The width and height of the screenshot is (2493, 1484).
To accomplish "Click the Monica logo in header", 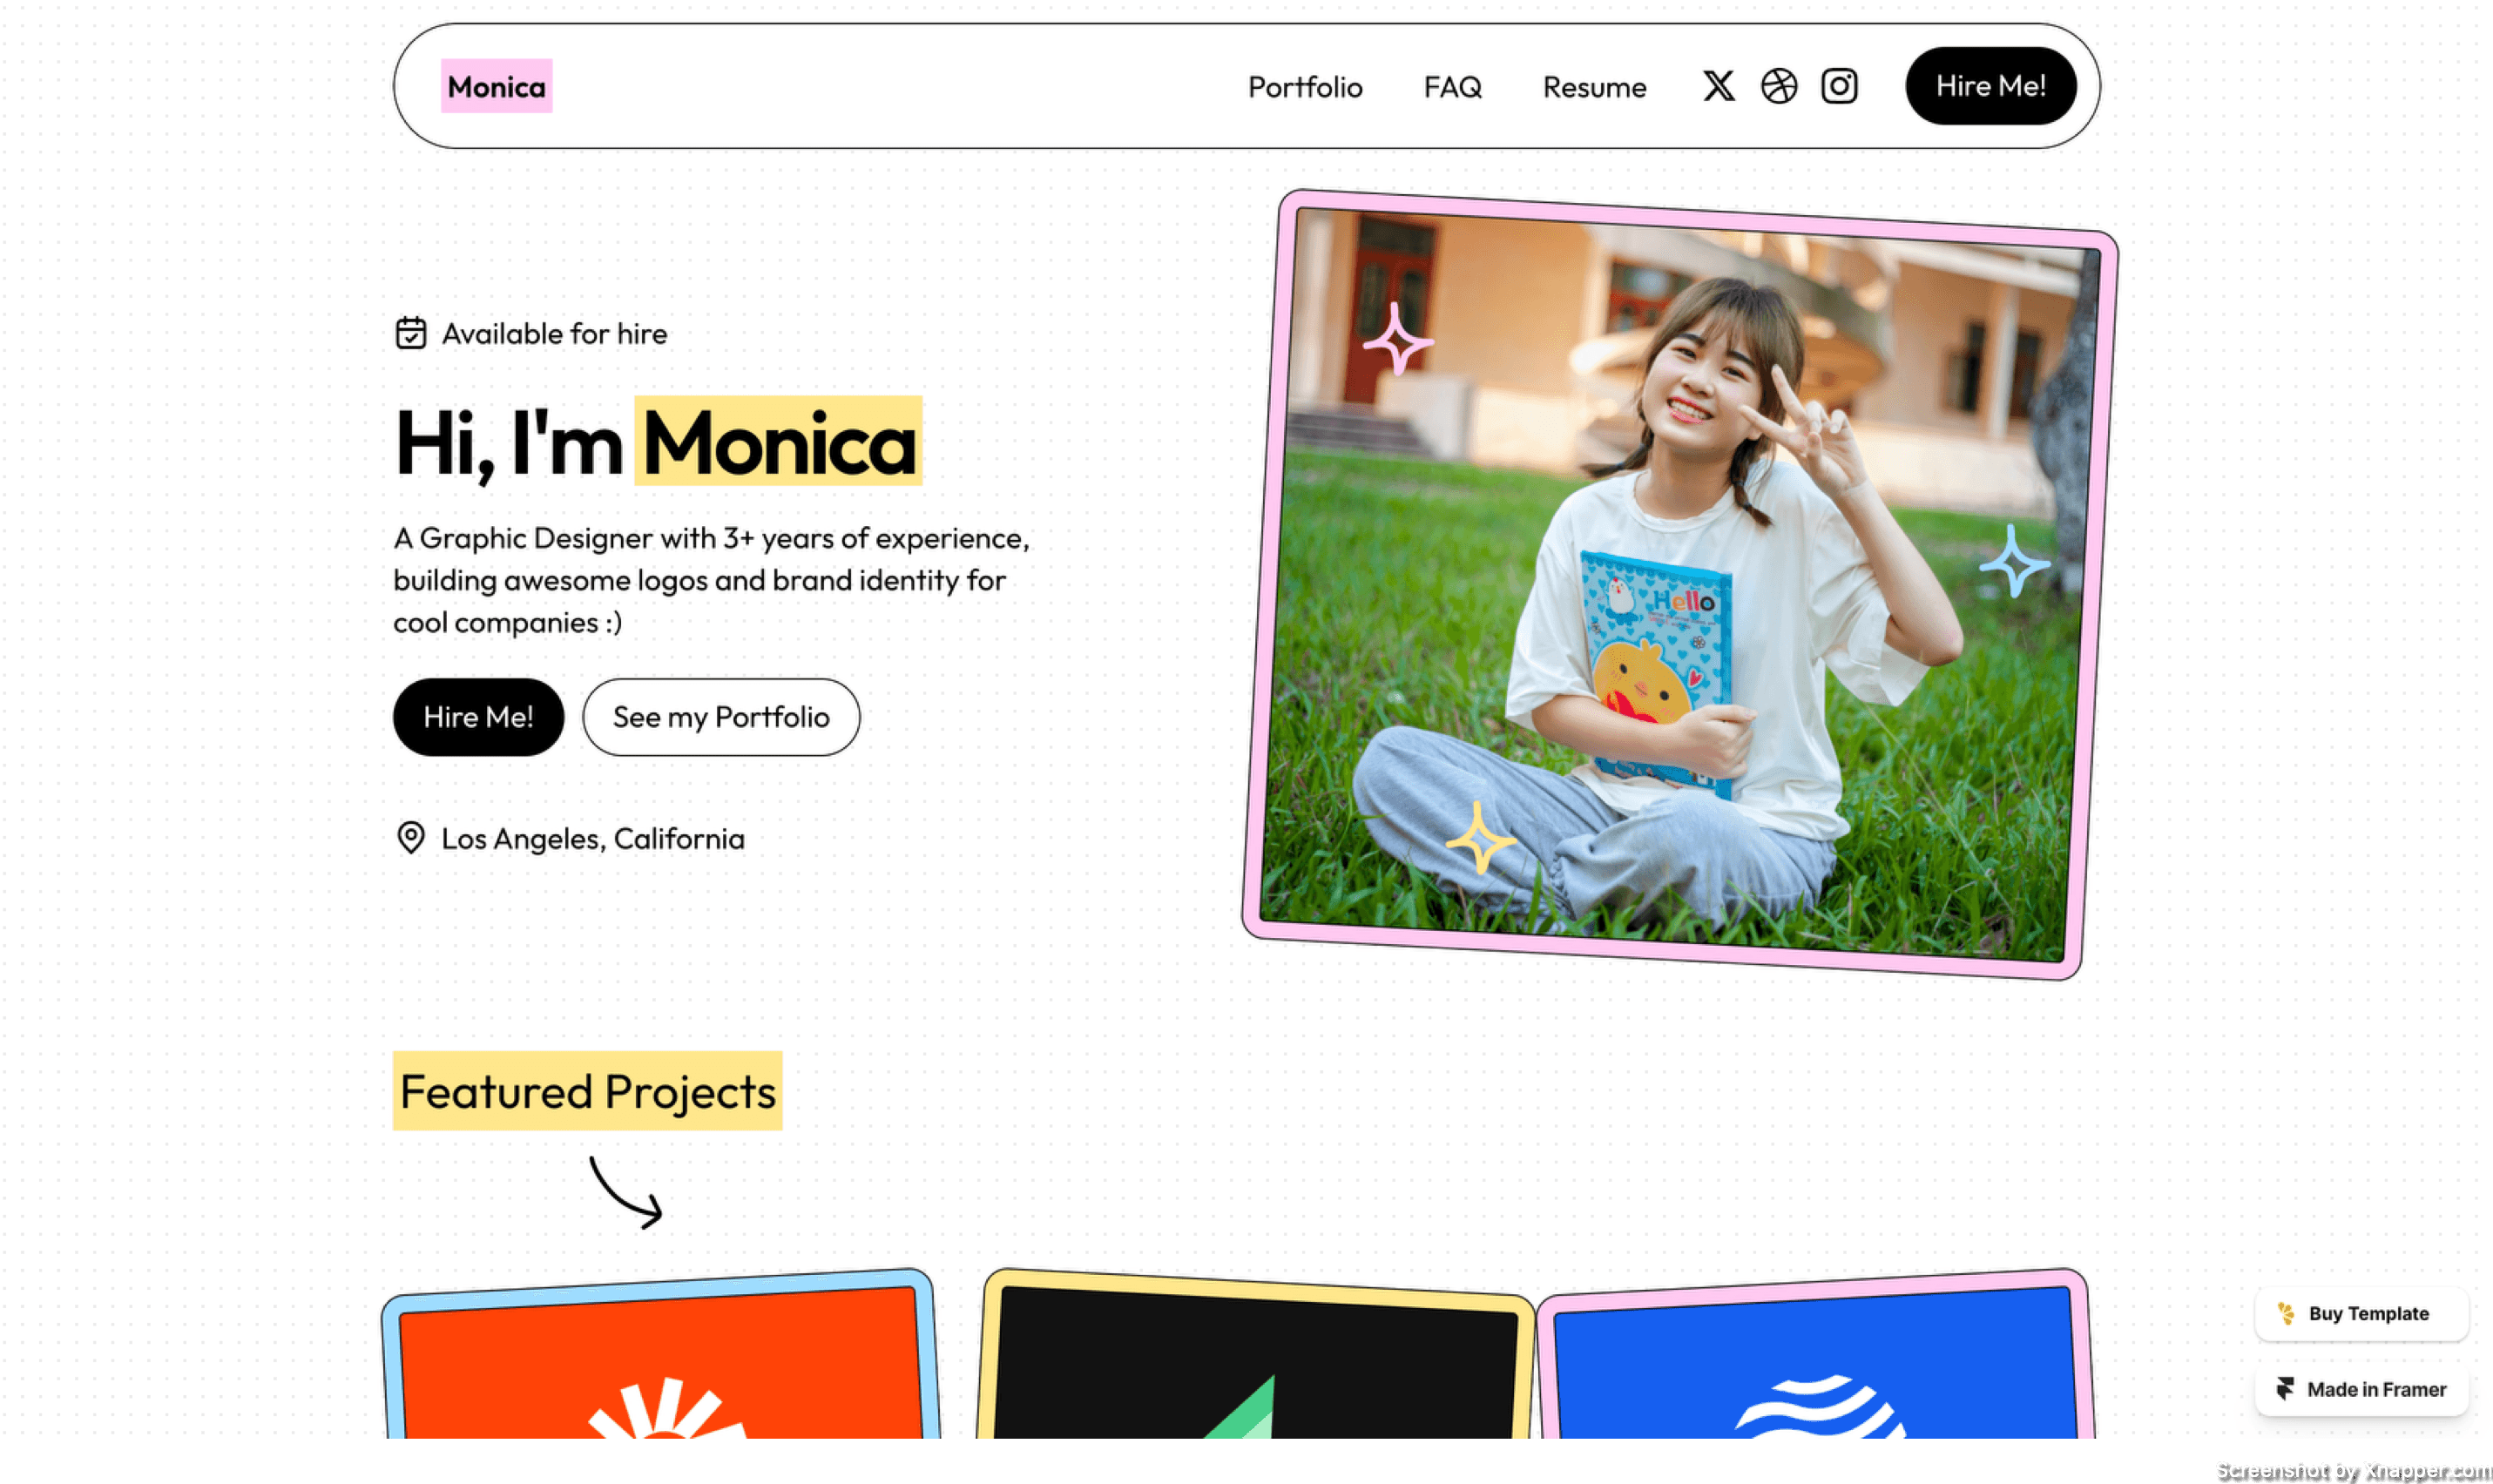I will click(496, 87).
